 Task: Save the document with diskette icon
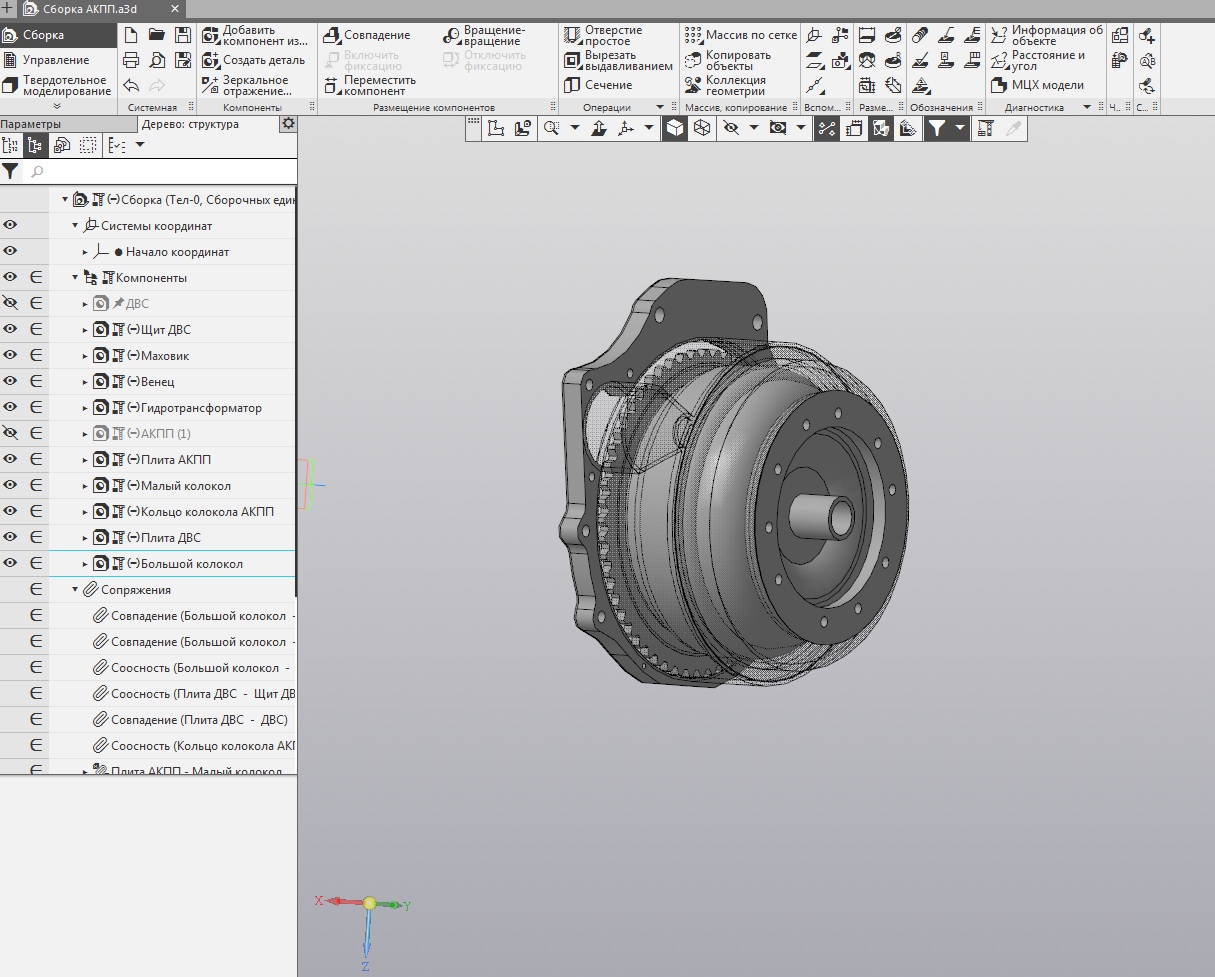tap(183, 35)
